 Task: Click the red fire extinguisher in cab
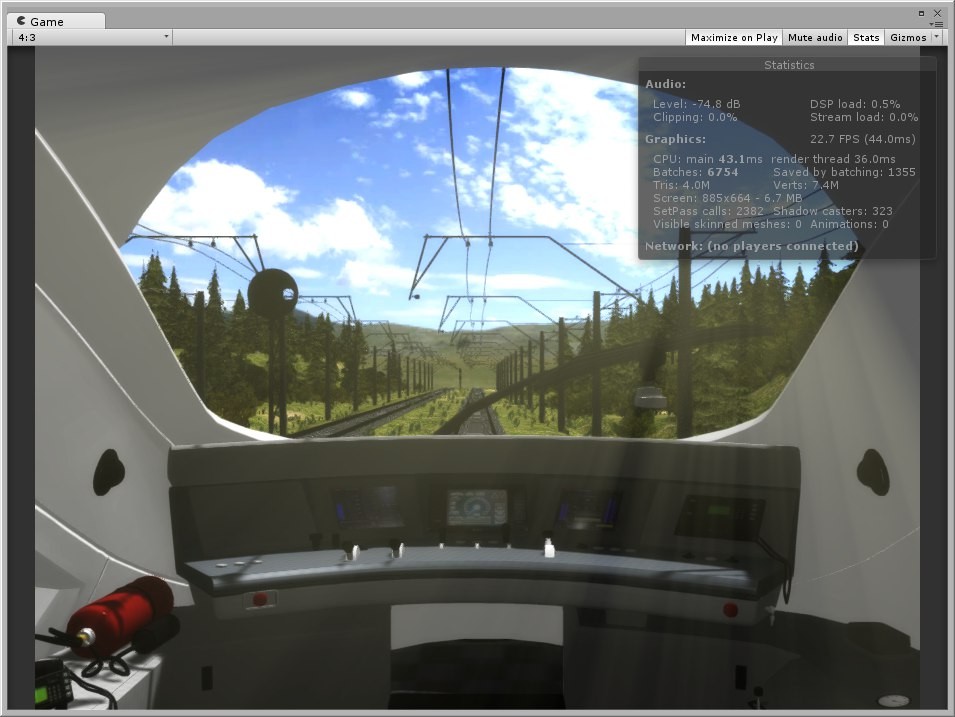(x=119, y=617)
